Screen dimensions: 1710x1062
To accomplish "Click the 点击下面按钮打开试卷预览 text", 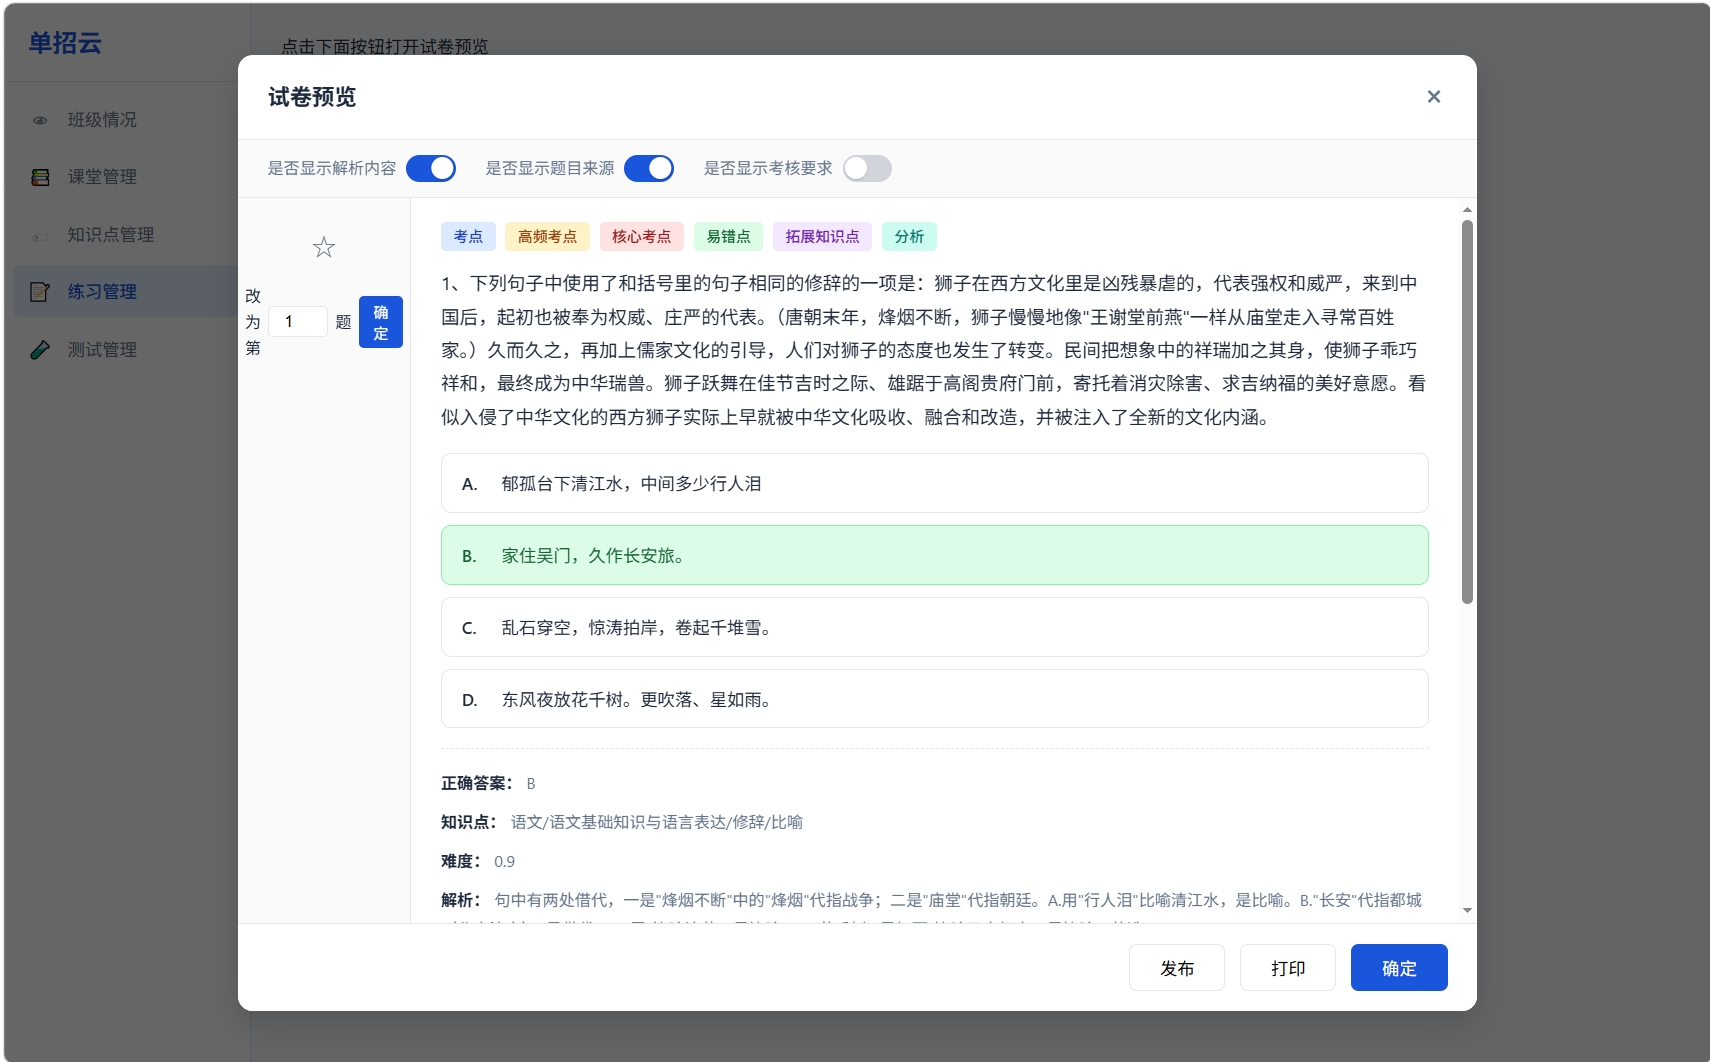I will point(385,47).
